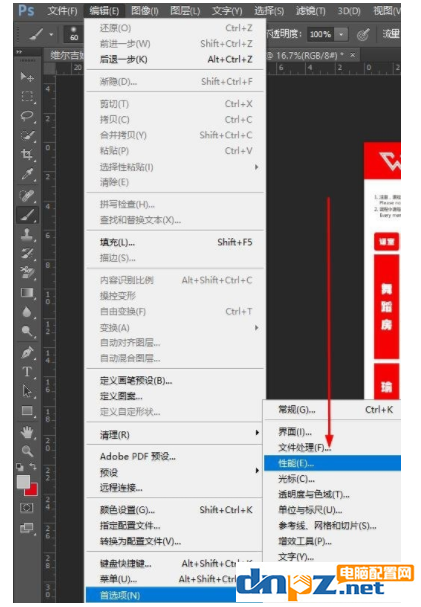421x607 pixels.
Task: Open the File menu
Action: coord(63,11)
